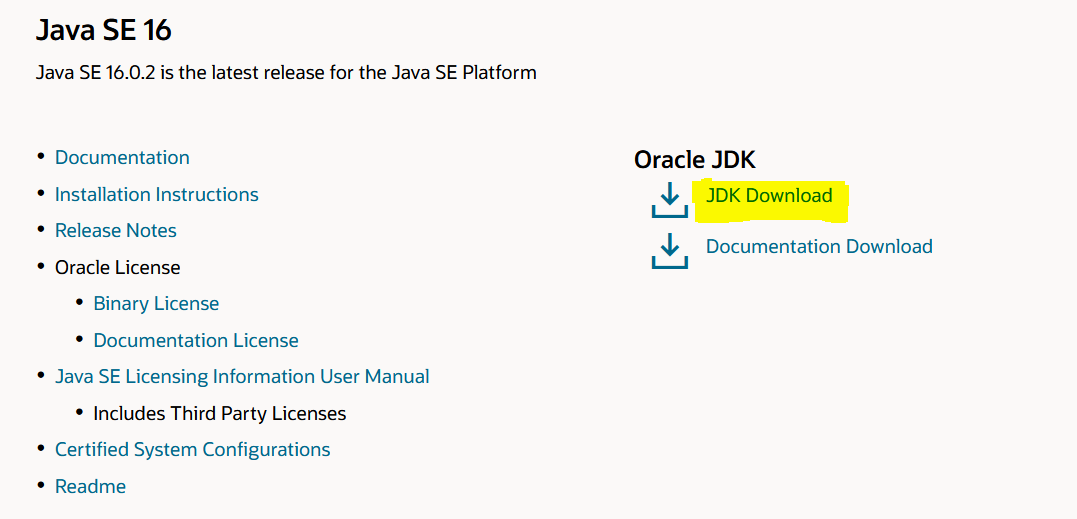This screenshot has width=1077, height=519.
Task: Open the Binary License link
Action: click(x=156, y=304)
